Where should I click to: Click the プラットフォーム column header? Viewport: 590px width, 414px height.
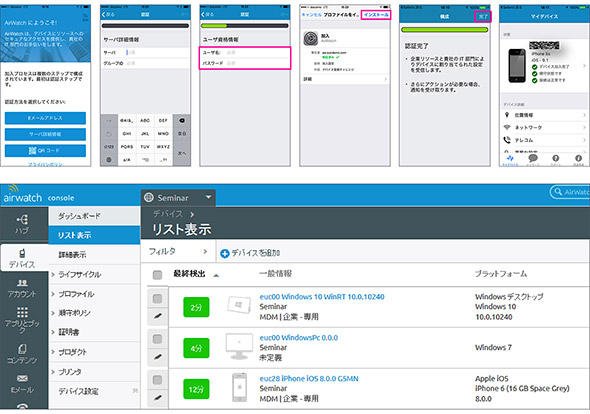501,274
